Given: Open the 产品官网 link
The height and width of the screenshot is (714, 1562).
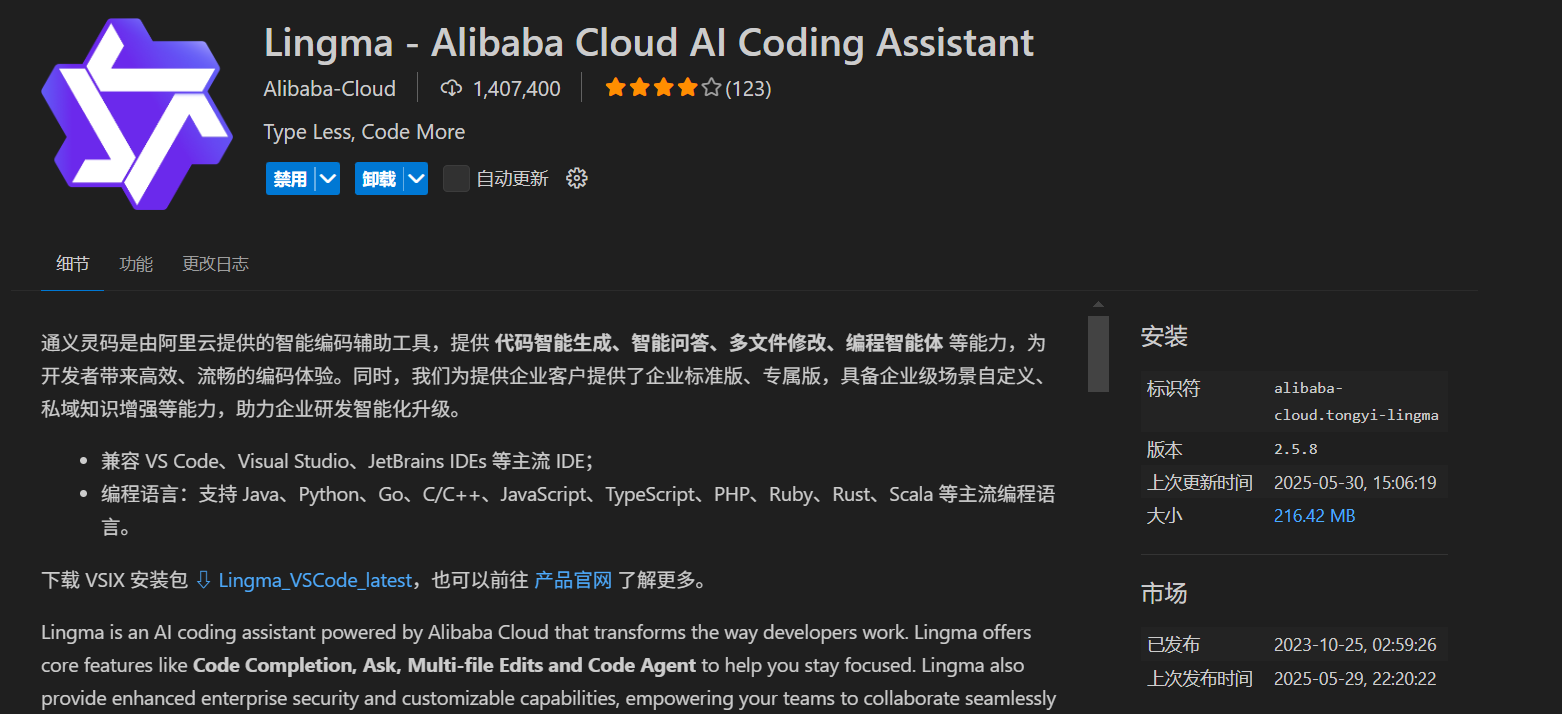Looking at the screenshot, I should tap(573, 580).
